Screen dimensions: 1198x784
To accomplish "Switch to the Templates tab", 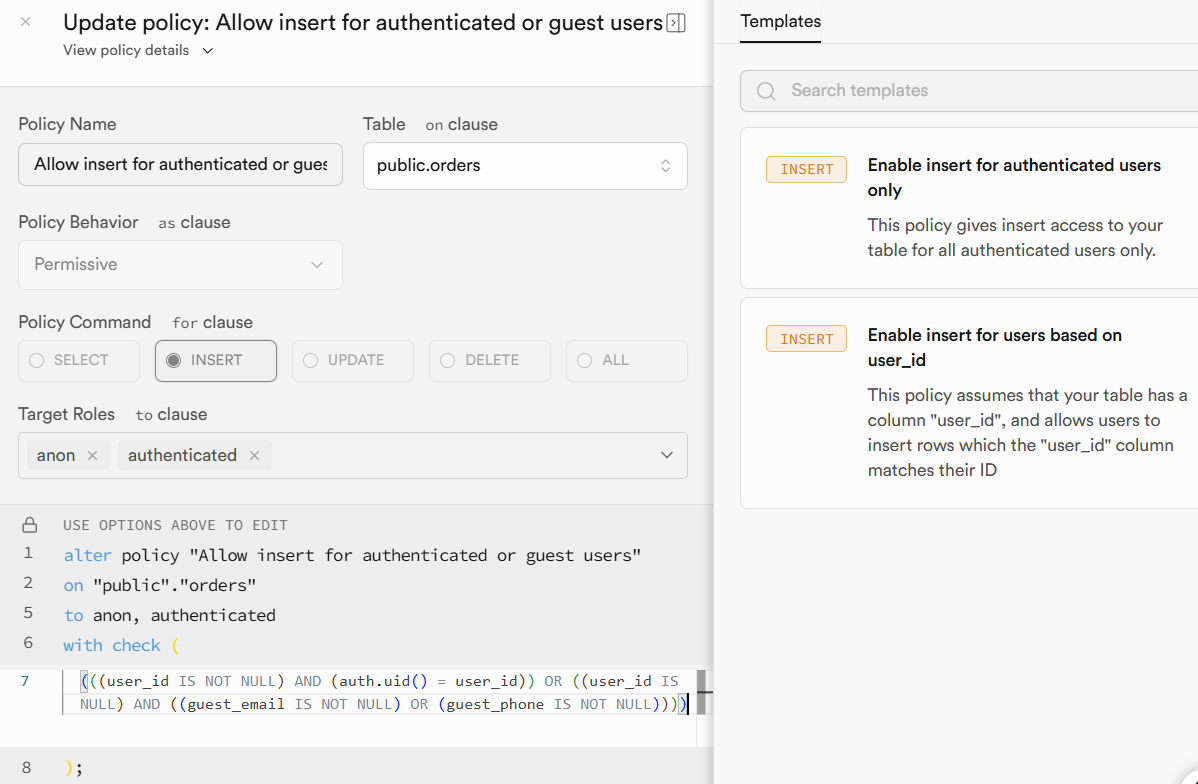I will 780,21.
